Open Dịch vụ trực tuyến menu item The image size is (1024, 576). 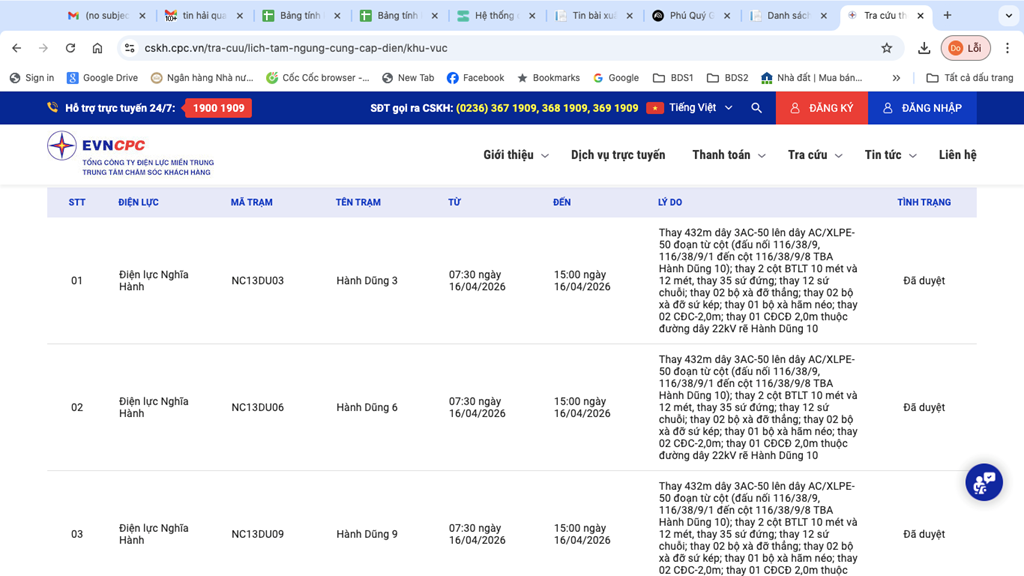point(617,155)
